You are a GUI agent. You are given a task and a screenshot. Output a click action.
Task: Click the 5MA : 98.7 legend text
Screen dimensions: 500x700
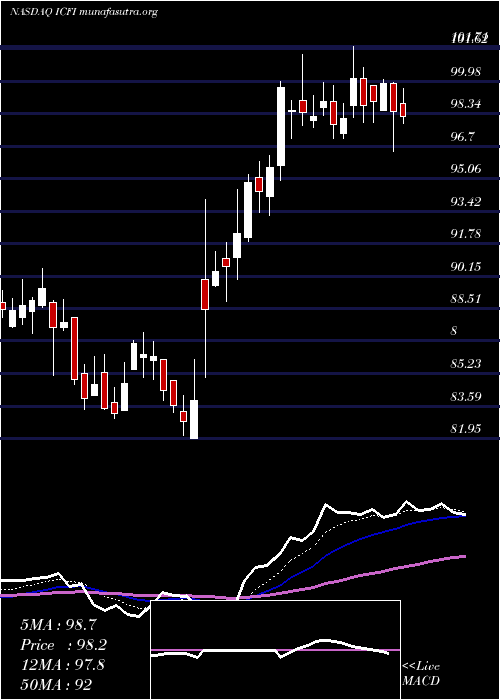pos(58,625)
